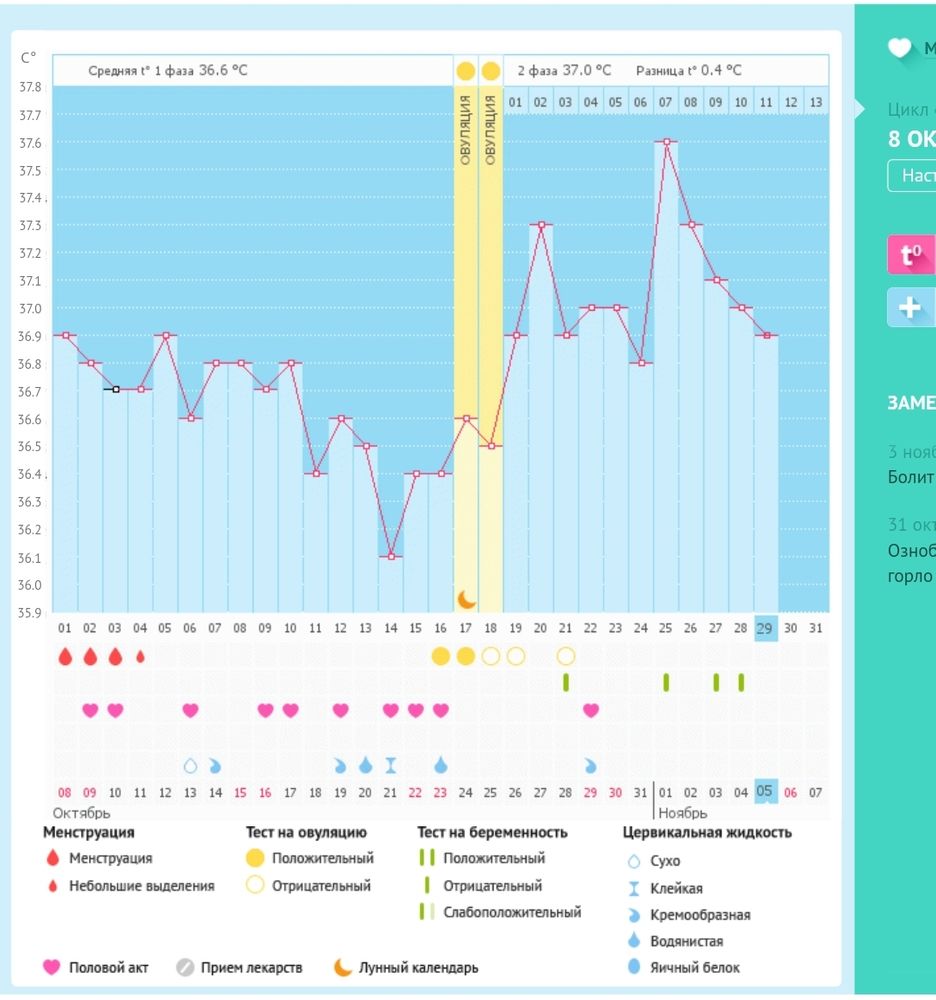Click the dry cervical fluid icon on day 06
936x1000 pixels.
190,765
